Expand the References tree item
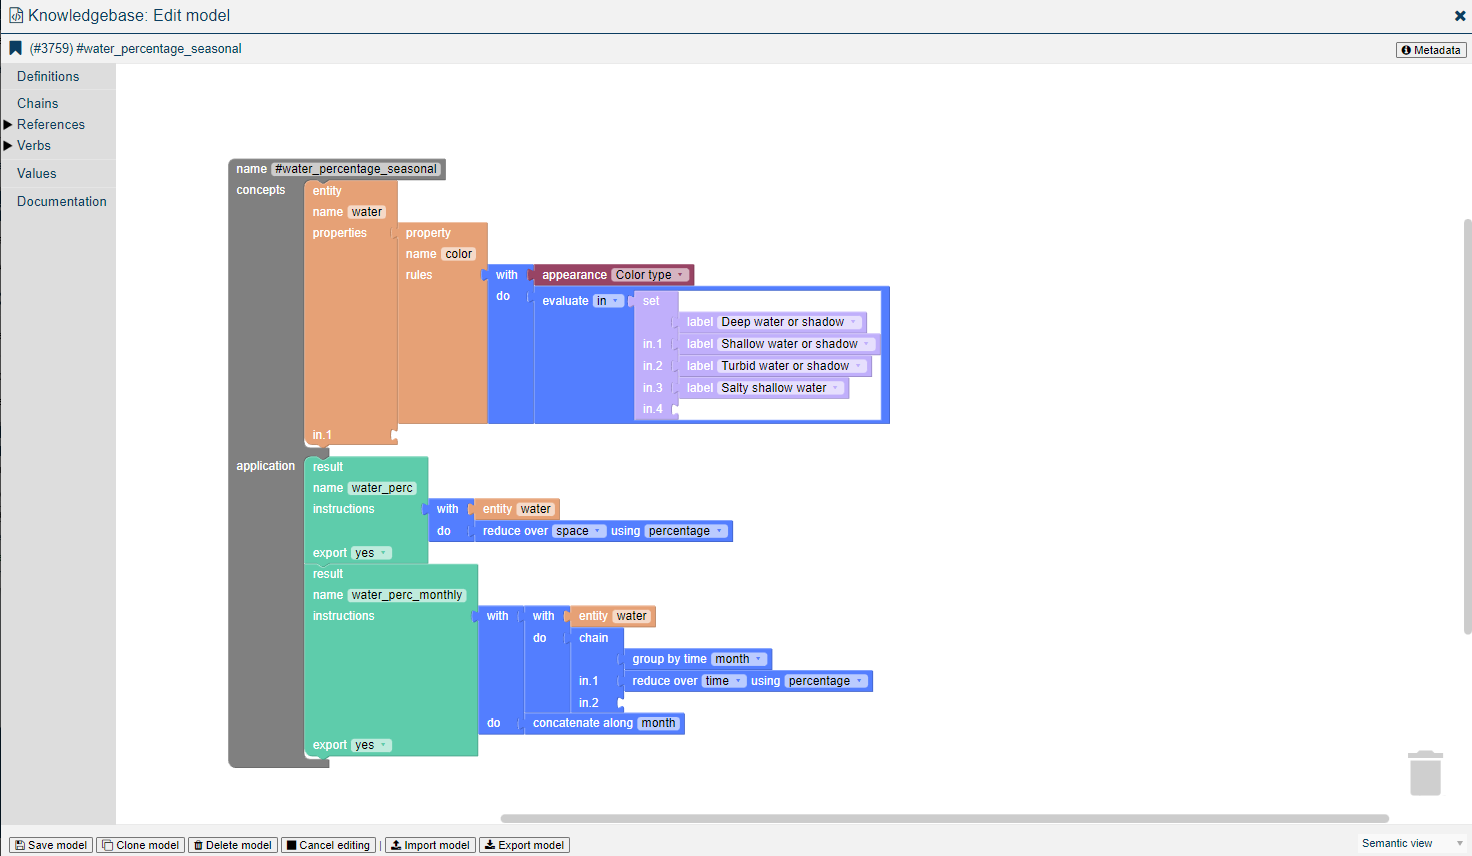This screenshot has height=856, width=1472. 8,125
